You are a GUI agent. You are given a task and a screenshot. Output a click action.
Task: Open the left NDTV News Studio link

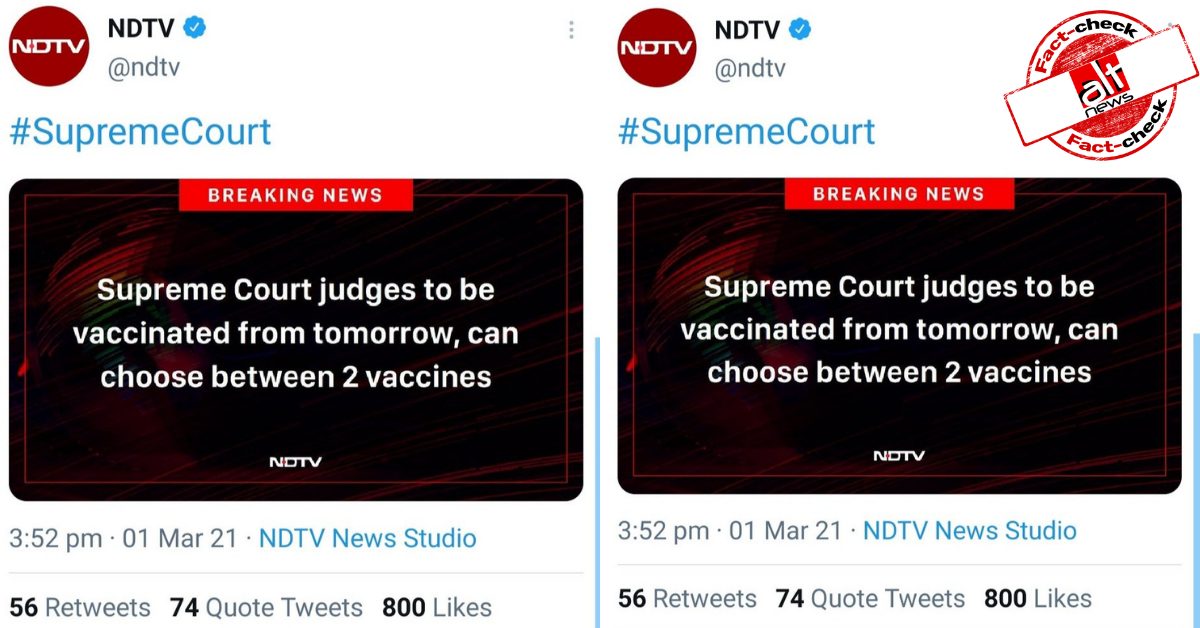[367, 539]
